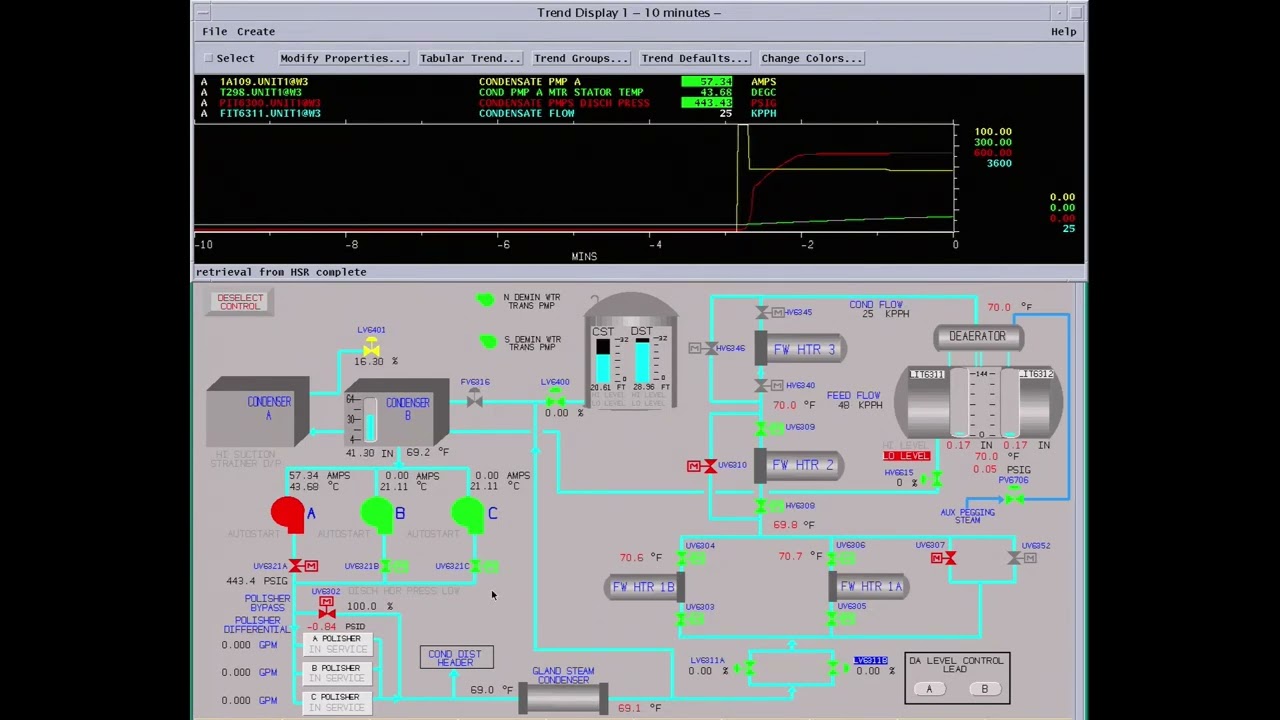Image resolution: width=1280 pixels, height=720 pixels.
Task: Click the PV6706 aux pegging steam valve
Action: click(1014, 496)
